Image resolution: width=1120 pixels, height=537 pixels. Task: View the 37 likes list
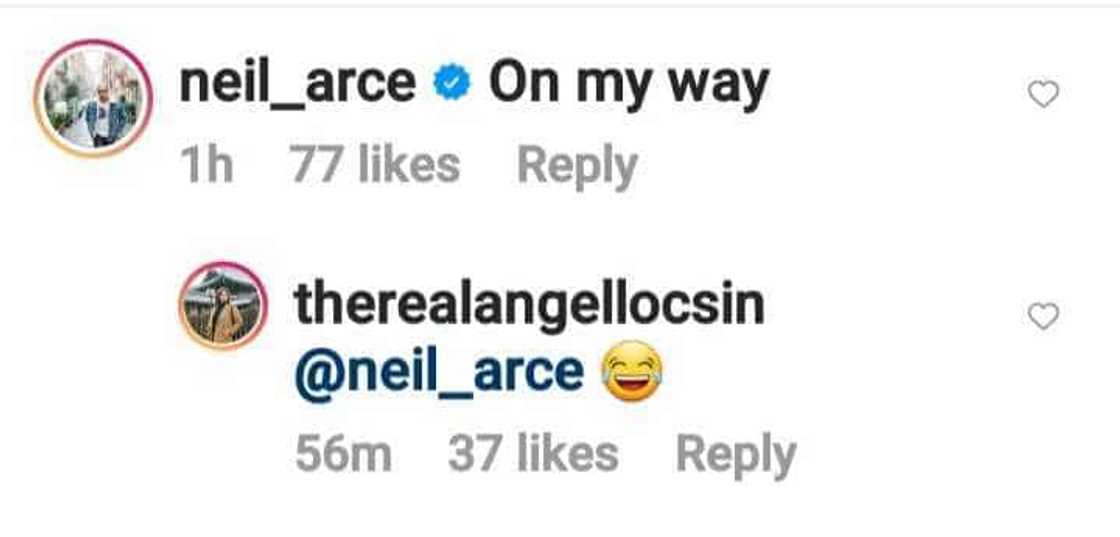pyautogui.click(x=532, y=455)
